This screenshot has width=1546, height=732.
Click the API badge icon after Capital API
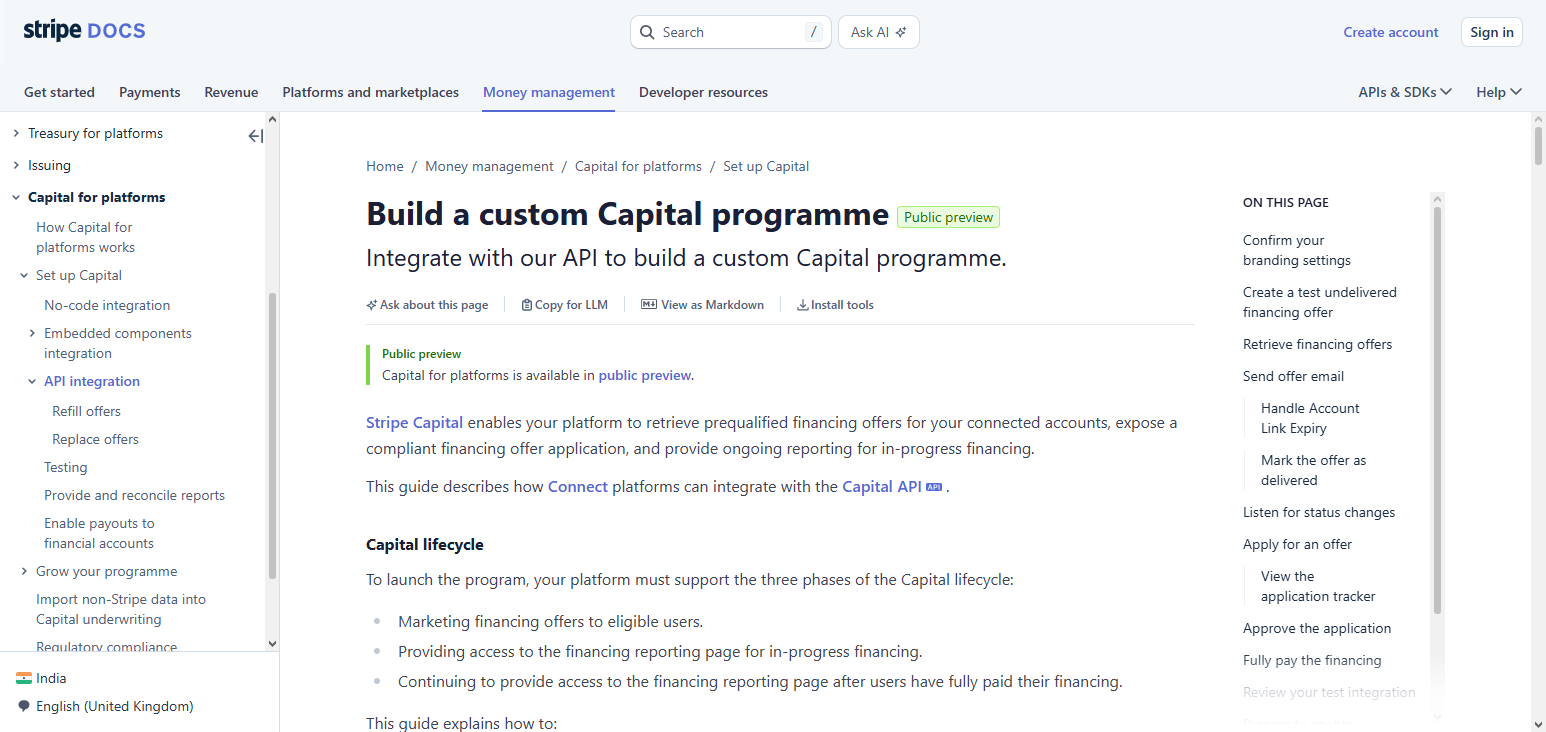(934, 487)
